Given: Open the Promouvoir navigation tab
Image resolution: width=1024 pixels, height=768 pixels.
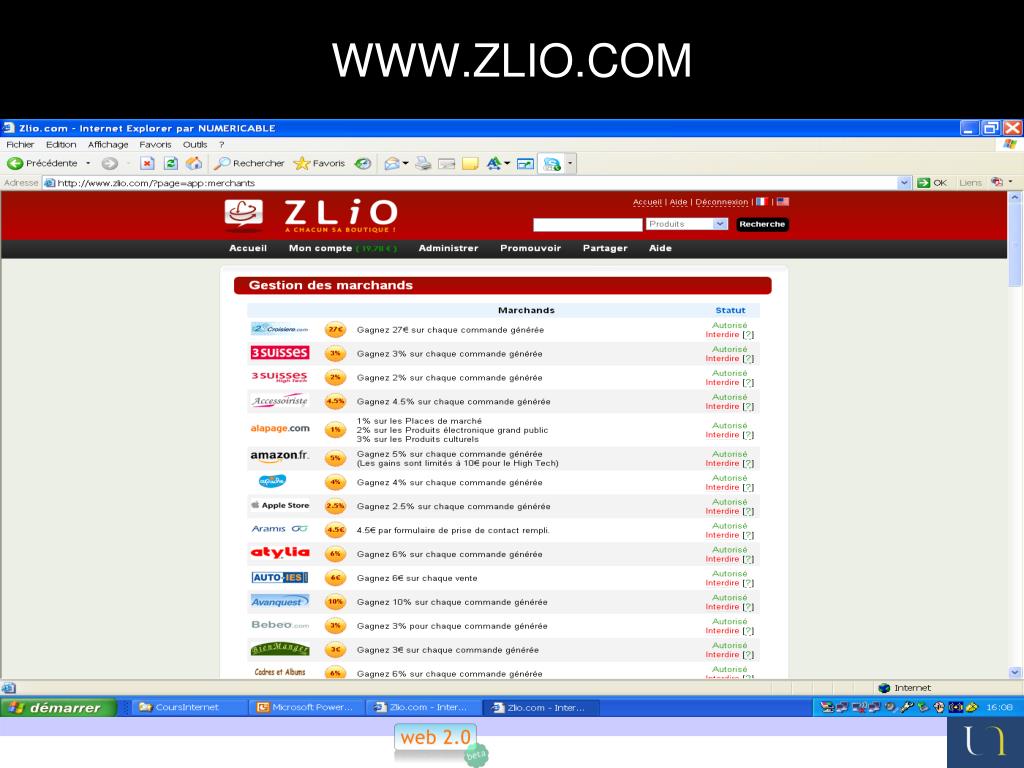Looking at the screenshot, I should (530, 248).
